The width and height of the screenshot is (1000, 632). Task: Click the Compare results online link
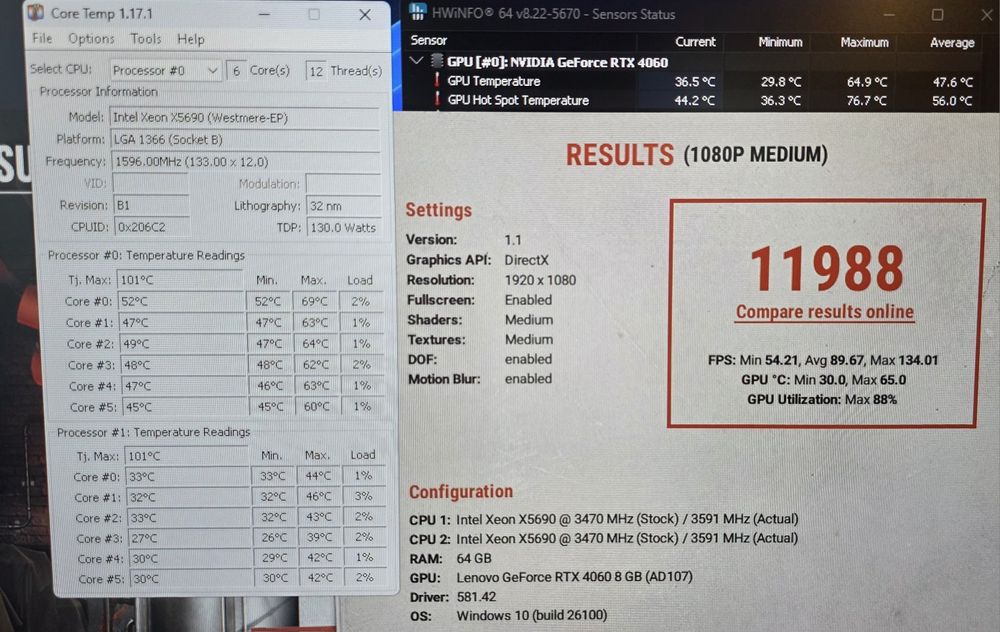(825, 312)
